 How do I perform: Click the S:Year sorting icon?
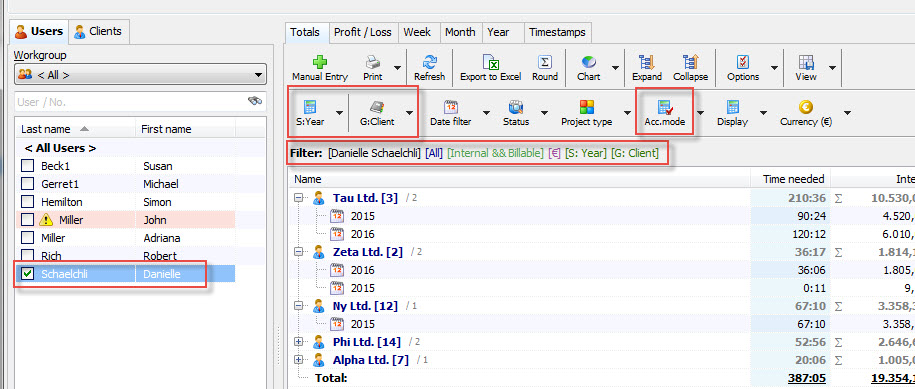pos(310,107)
